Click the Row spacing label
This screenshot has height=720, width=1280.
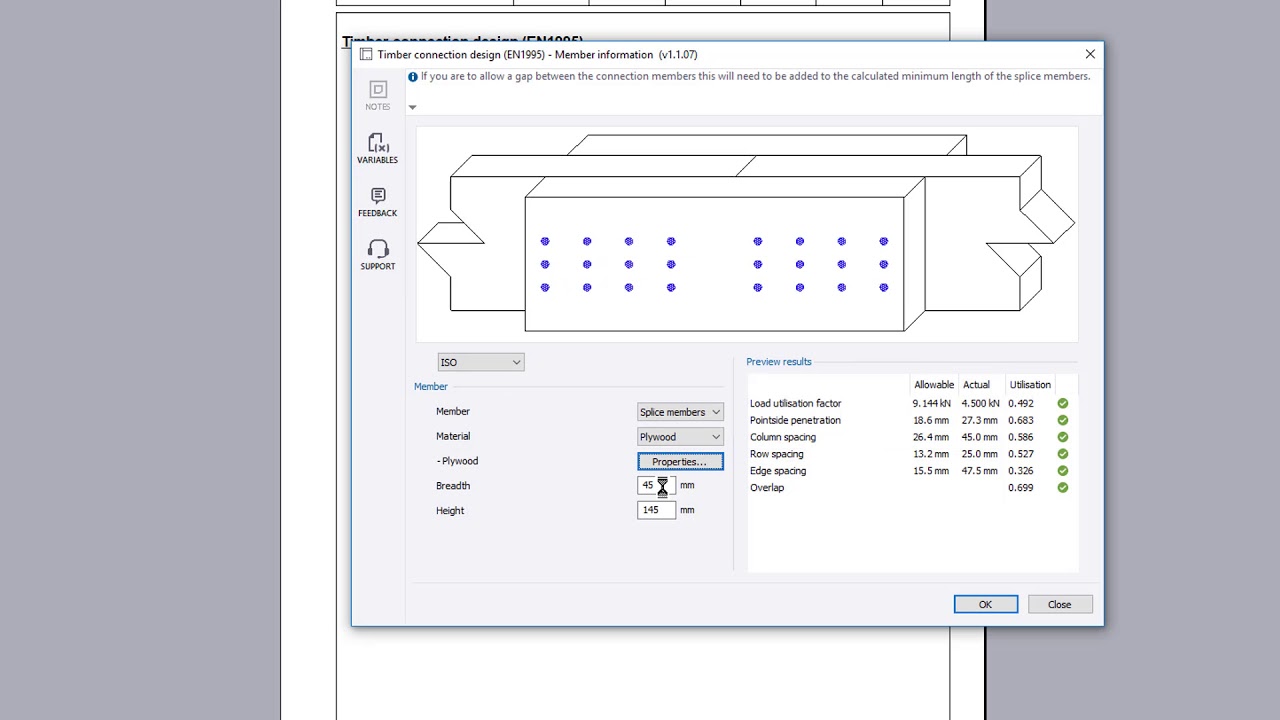point(777,454)
